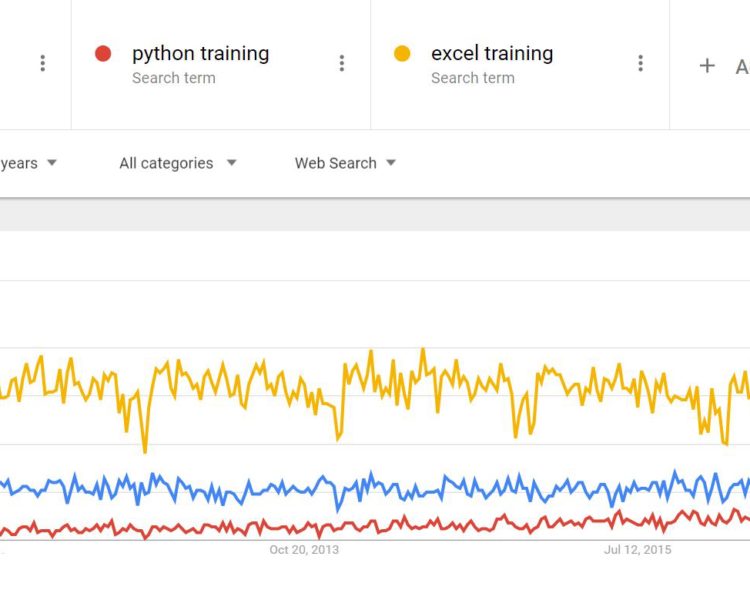Expand the time range years dropdown
Screen dimensions: 750x600
pyautogui.click(x=30, y=163)
